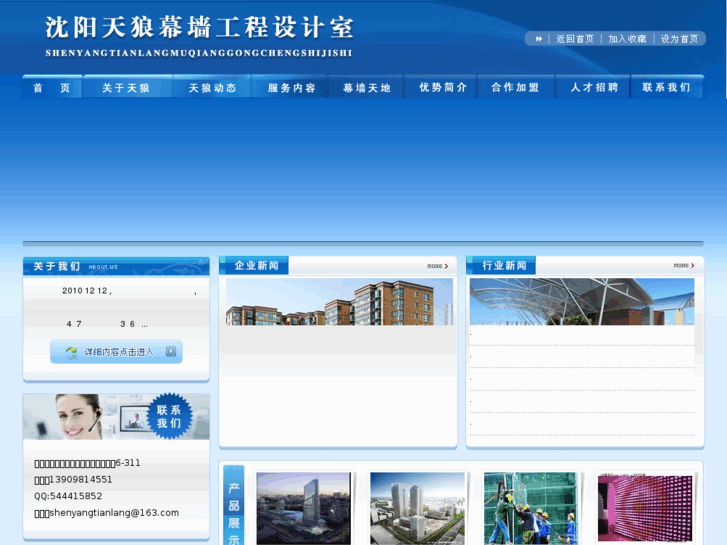Click the 详细内容点击进入 button
The height and width of the screenshot is (545, 727).
[116, 352]
